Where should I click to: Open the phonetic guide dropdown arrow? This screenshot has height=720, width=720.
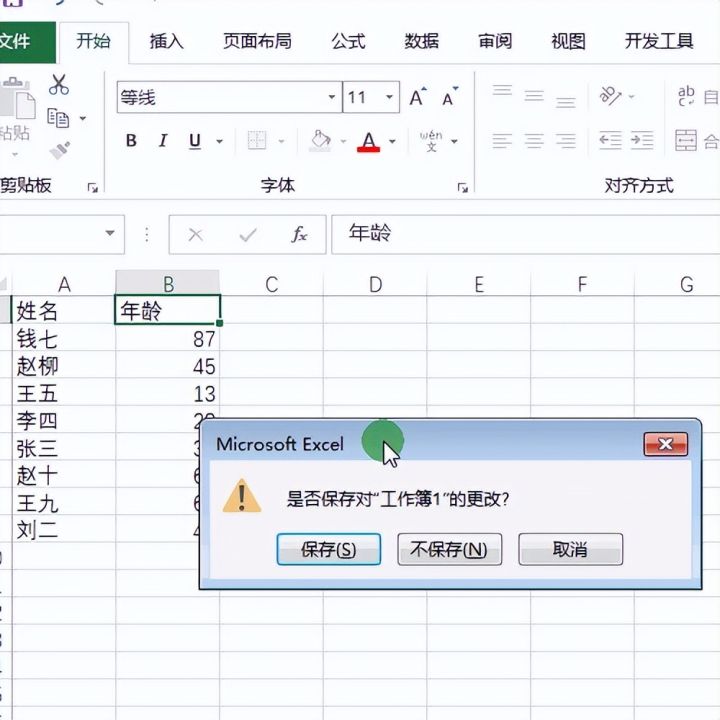[454, 141]
